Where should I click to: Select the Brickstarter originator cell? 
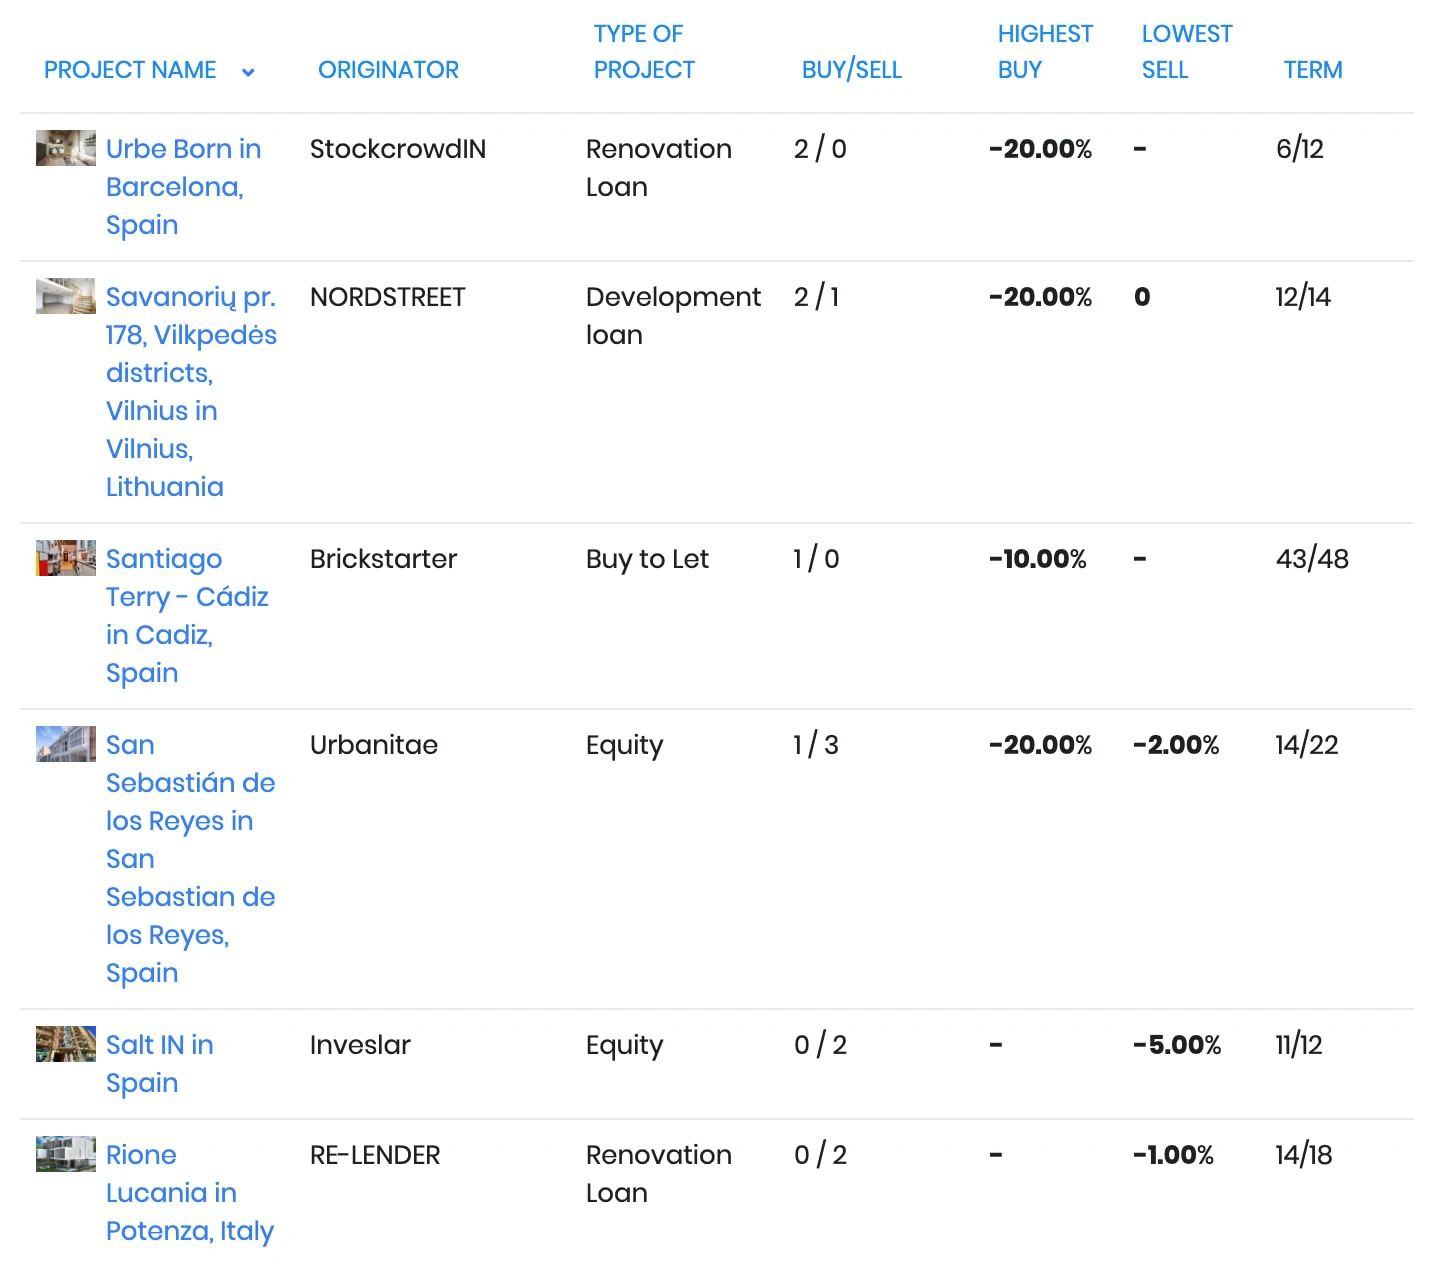click(x=383, y=559)
